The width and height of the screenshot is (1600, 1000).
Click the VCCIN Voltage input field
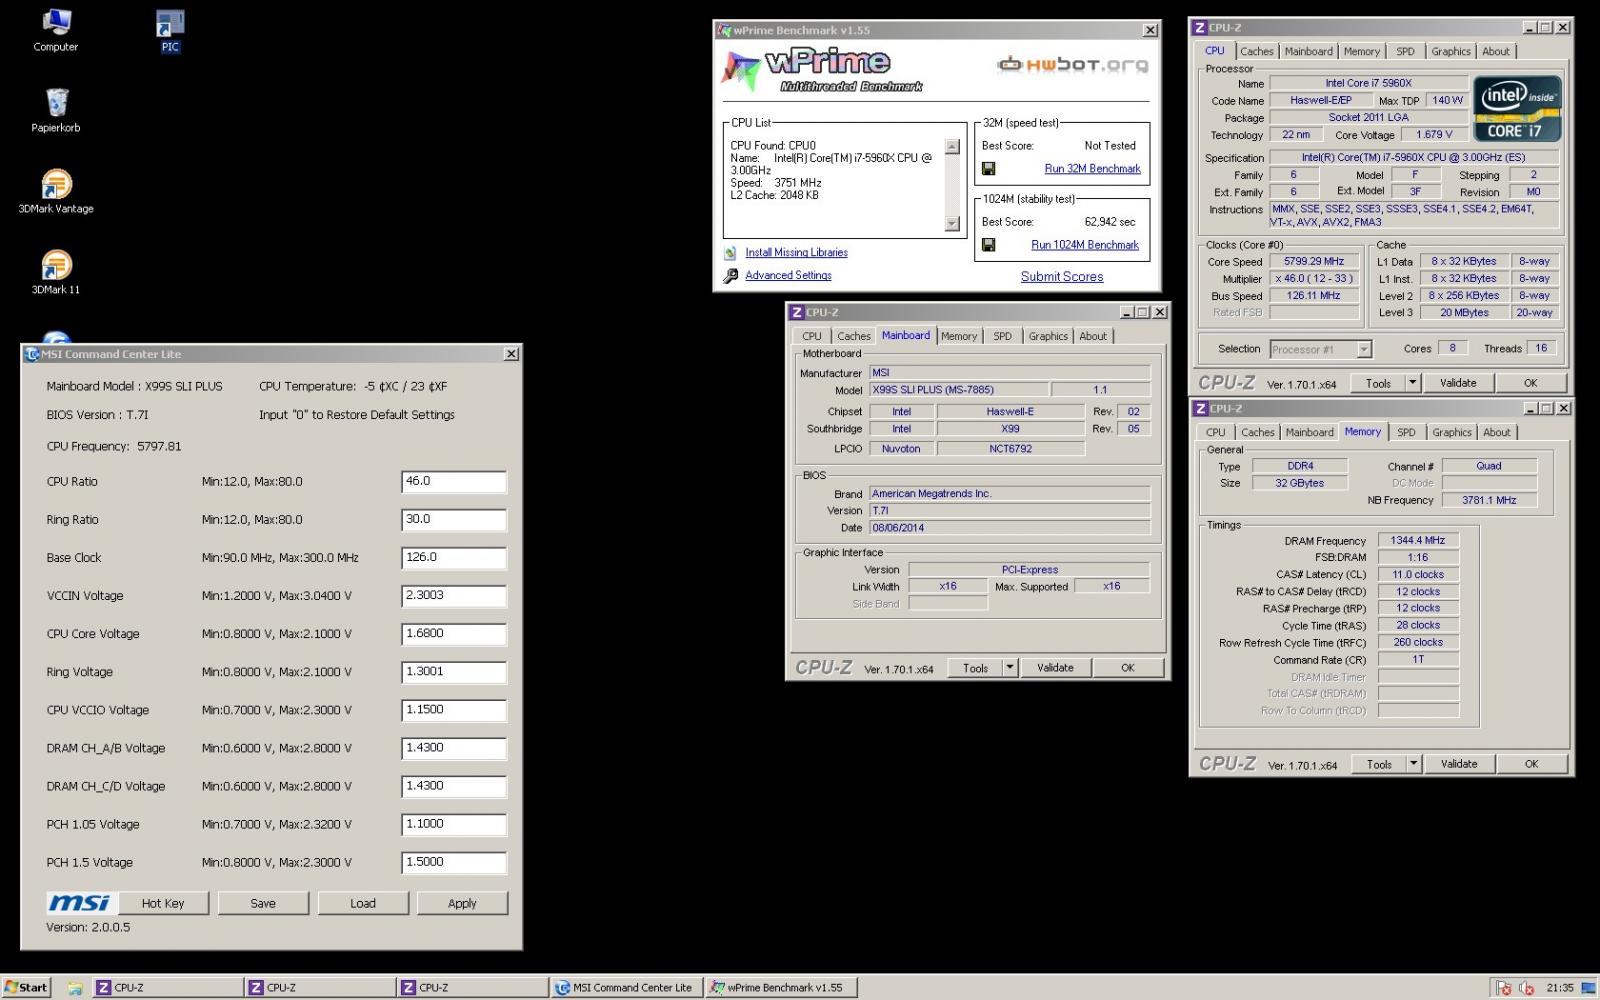[x=454, y=596]
